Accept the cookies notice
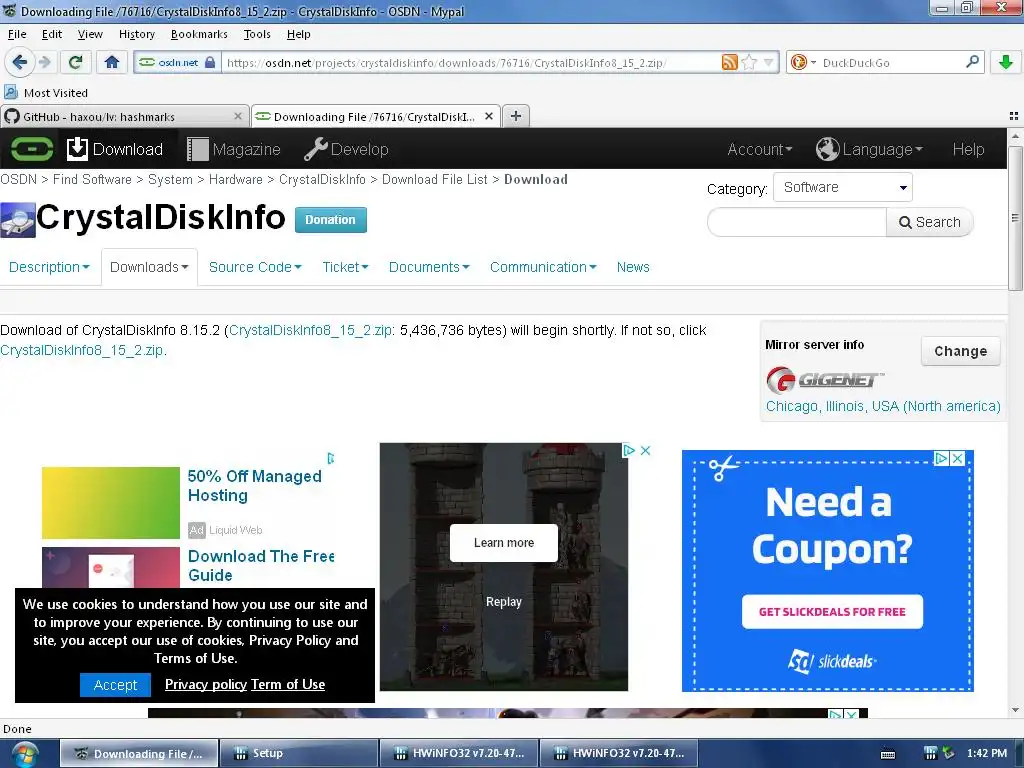Viewport: 1024px width, 768px height. pyautogui.click(x=115, y=685)
